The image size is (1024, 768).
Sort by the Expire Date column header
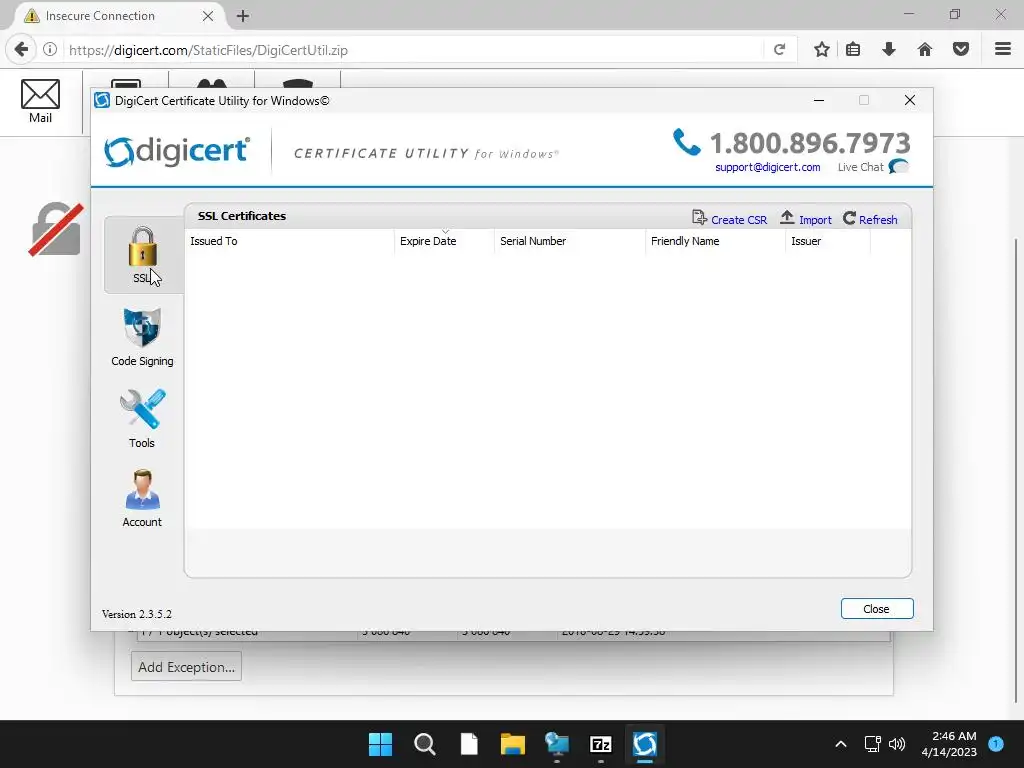(444, 241)
